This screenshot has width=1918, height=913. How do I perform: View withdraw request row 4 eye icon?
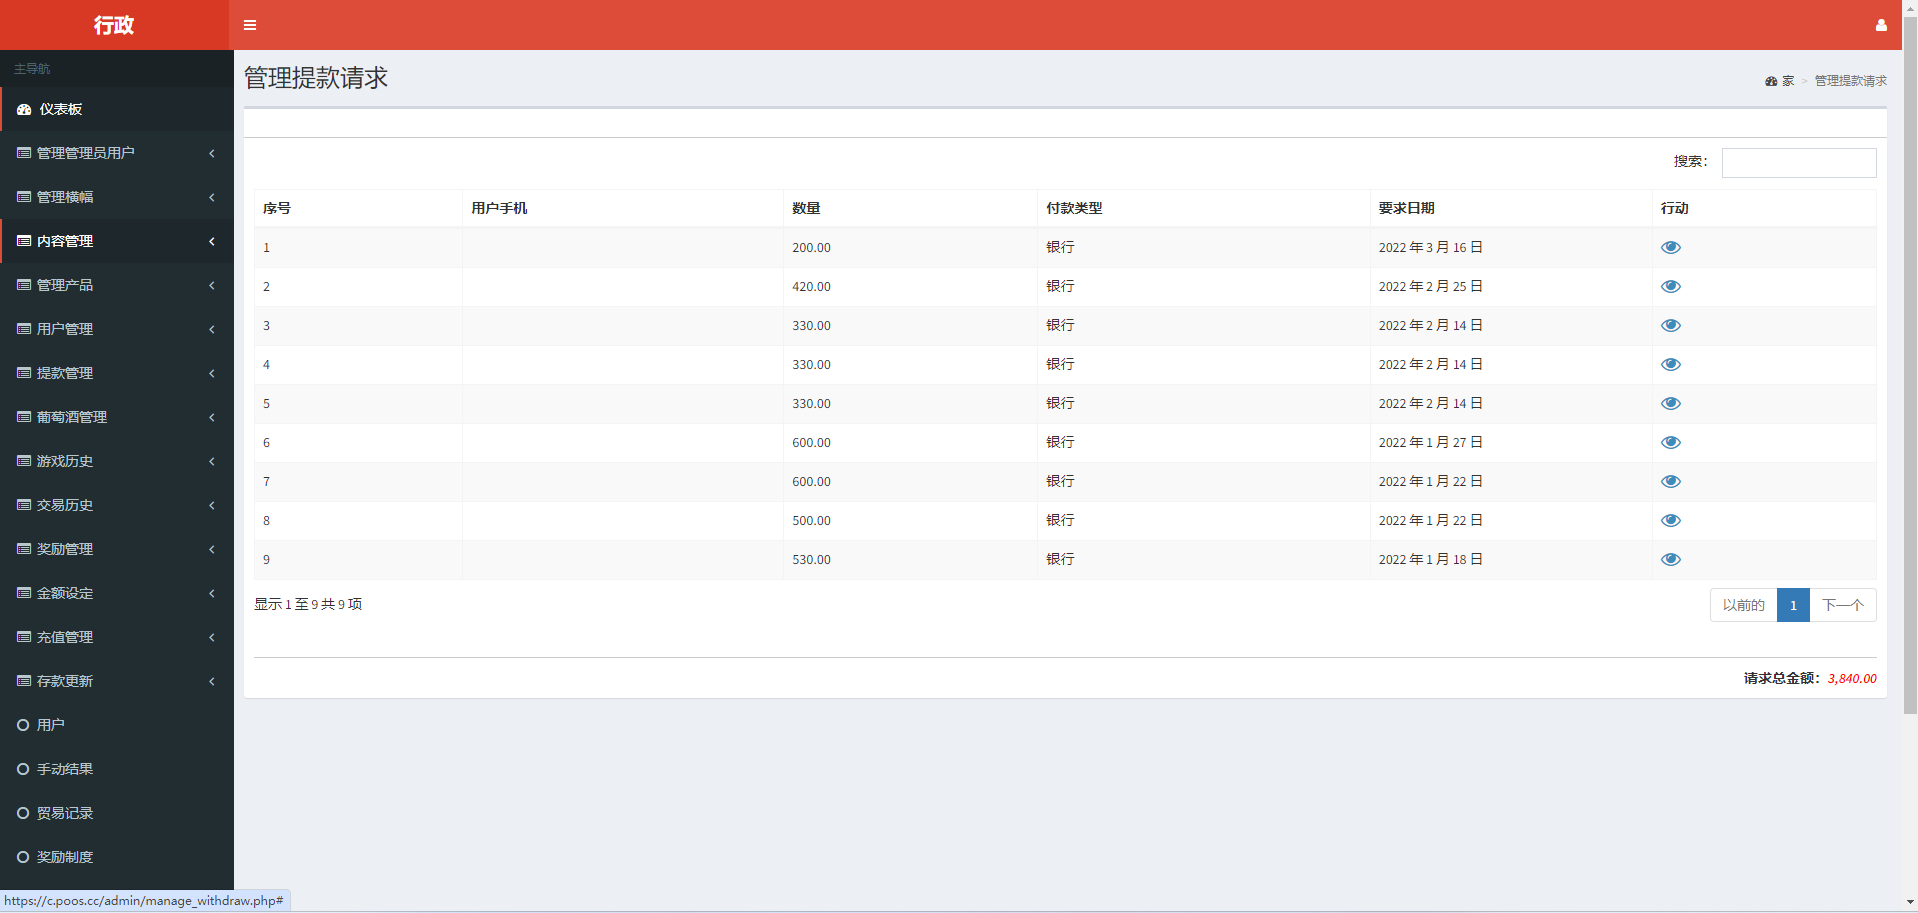pos(1671,364)
